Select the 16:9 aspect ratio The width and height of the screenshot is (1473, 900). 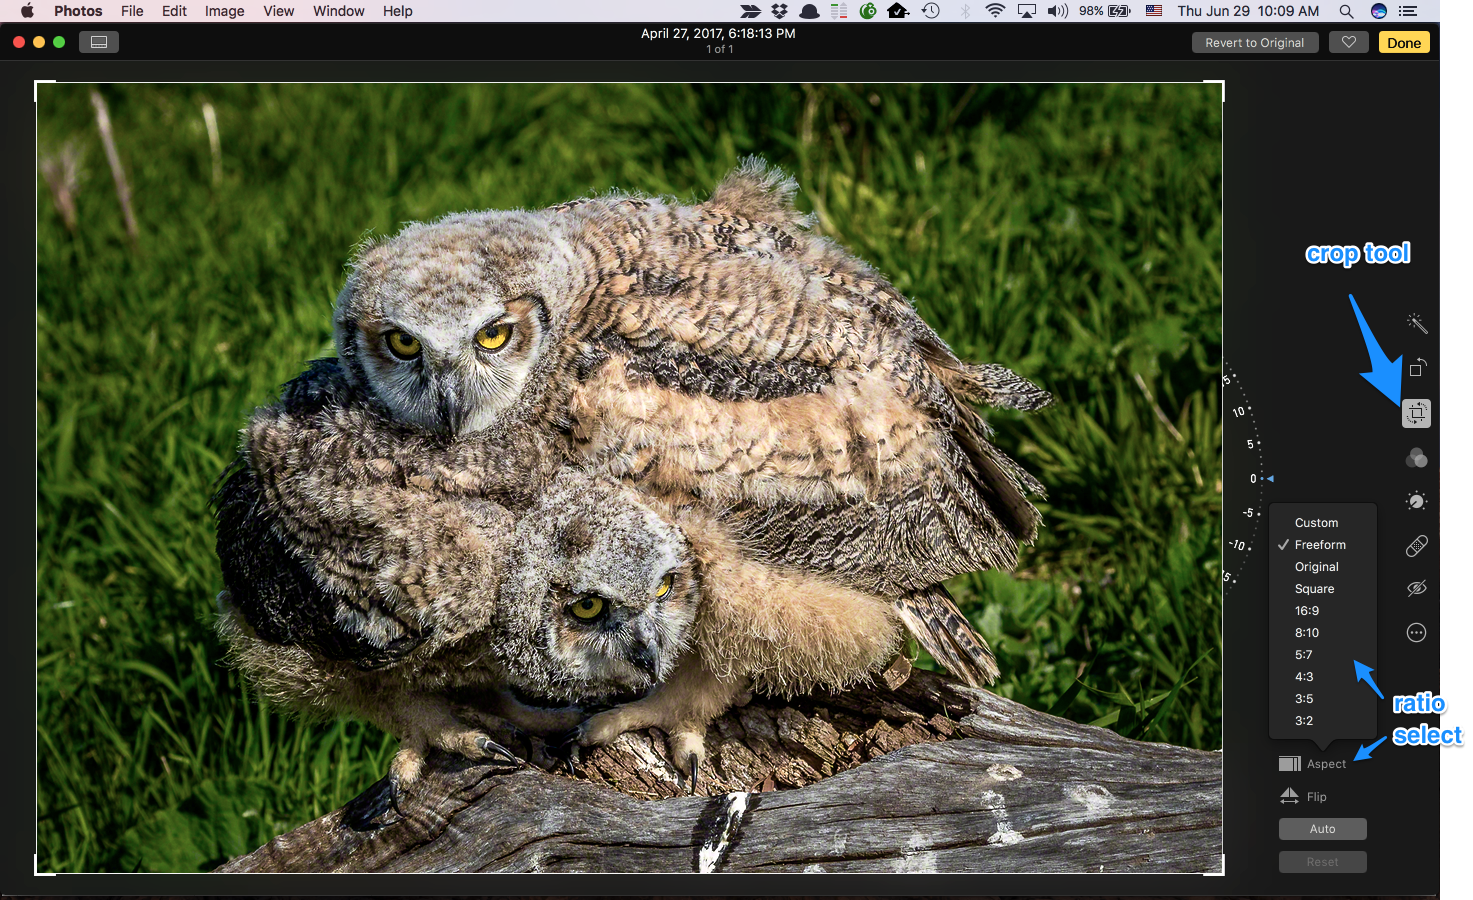pos(1307,610)
